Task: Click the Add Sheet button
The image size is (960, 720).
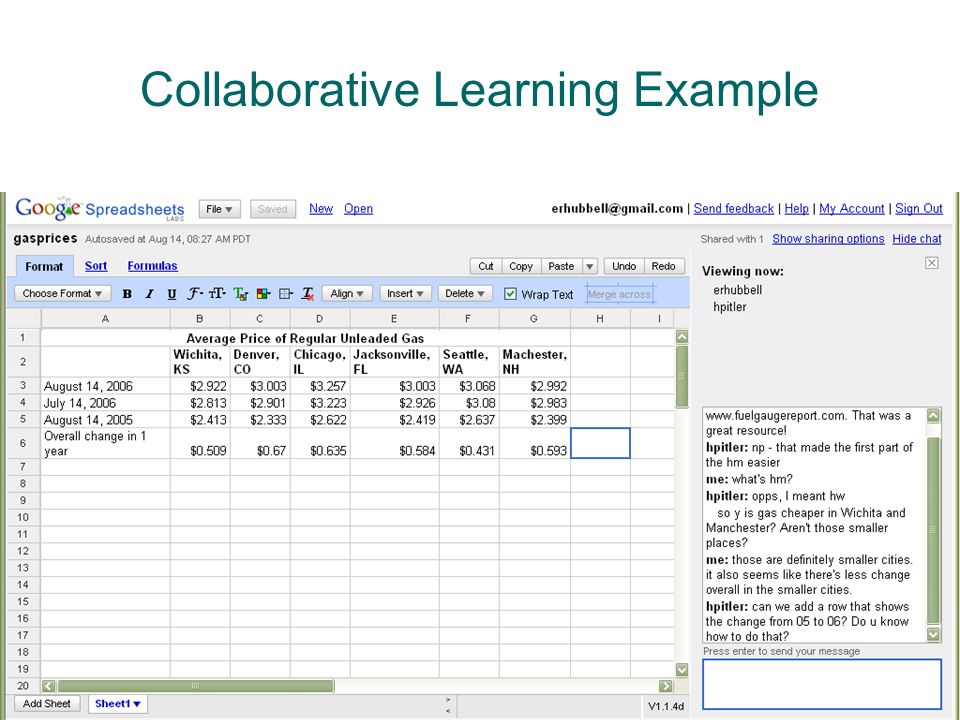Action: tap(47, 704)
